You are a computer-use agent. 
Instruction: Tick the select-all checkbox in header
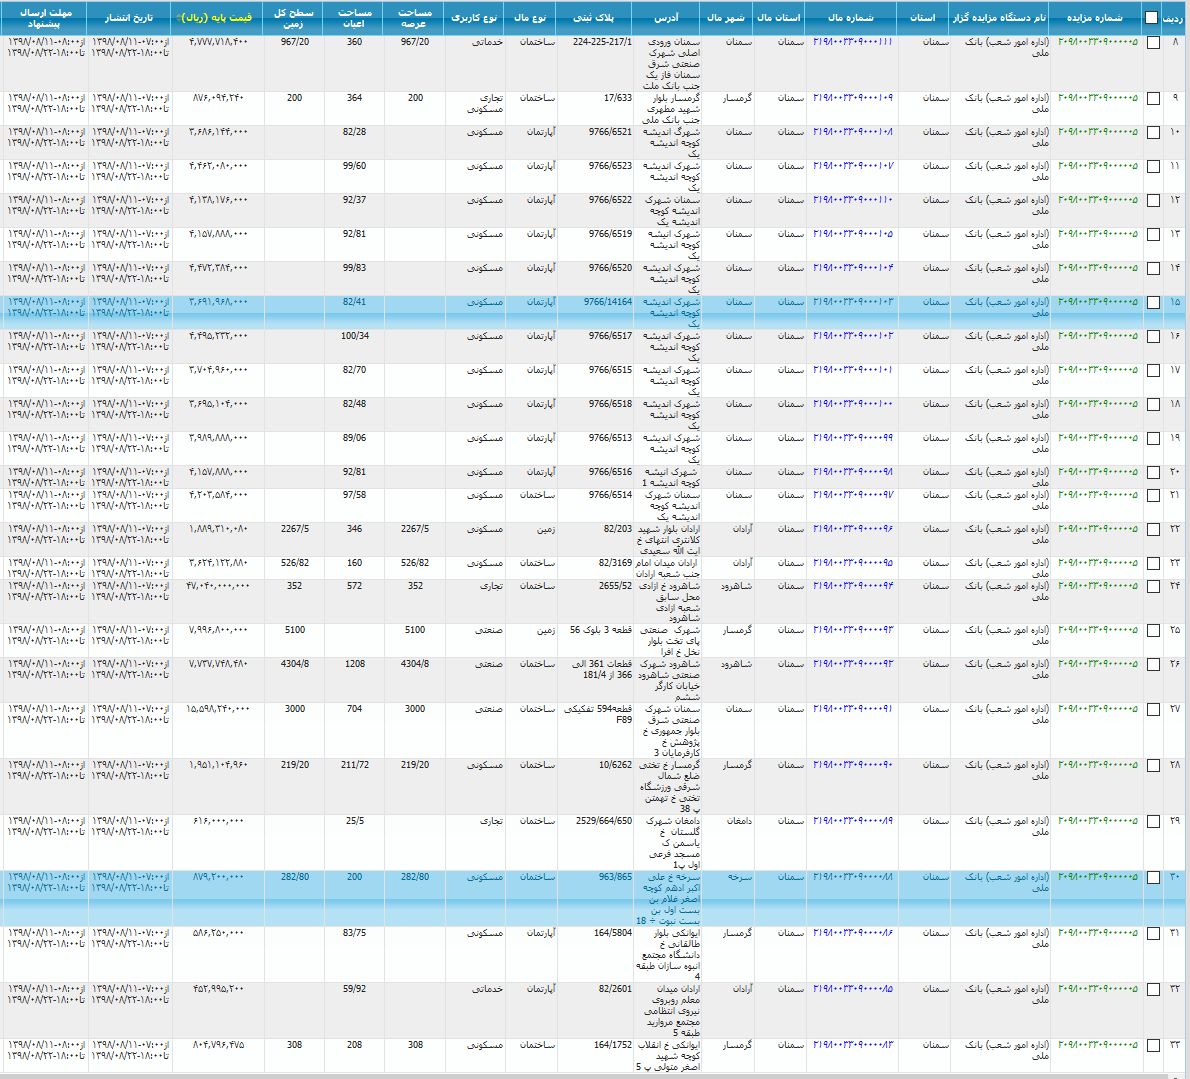coord(1152,18)
